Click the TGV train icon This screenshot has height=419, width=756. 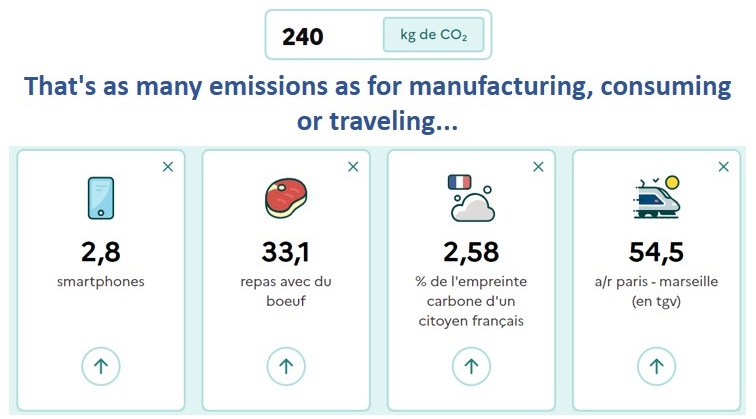pyautogui.click(x=656, y=197)
